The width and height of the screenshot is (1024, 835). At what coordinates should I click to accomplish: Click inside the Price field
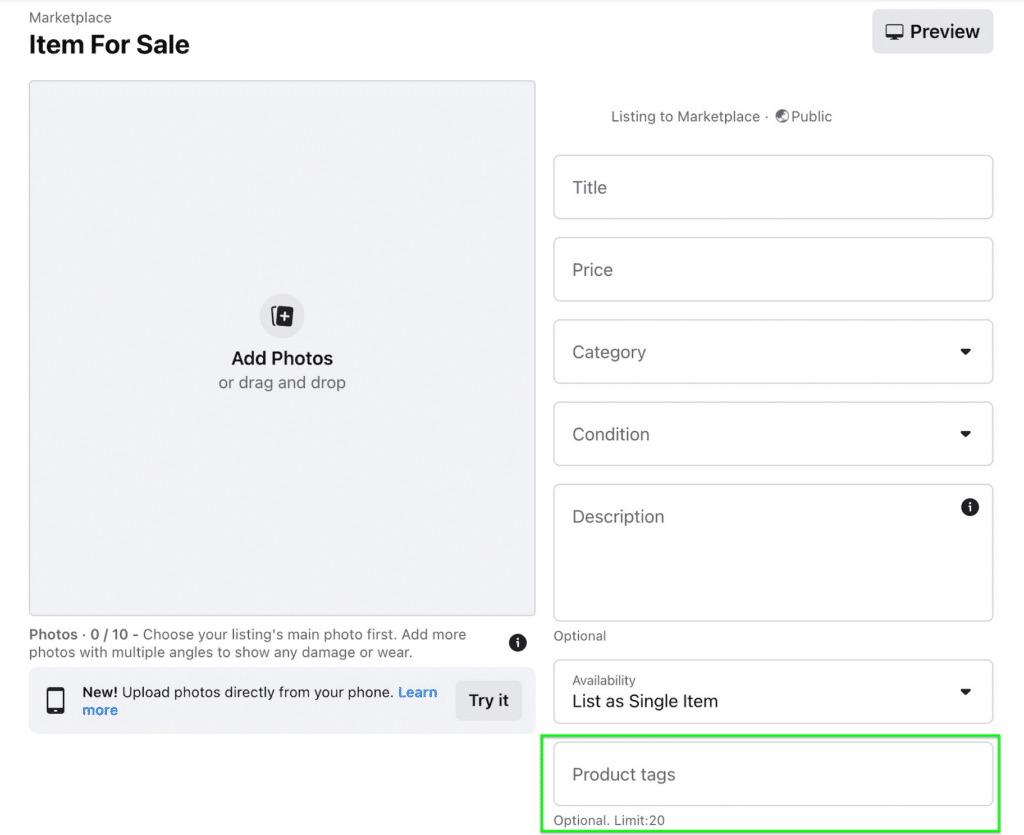point(772,269)
